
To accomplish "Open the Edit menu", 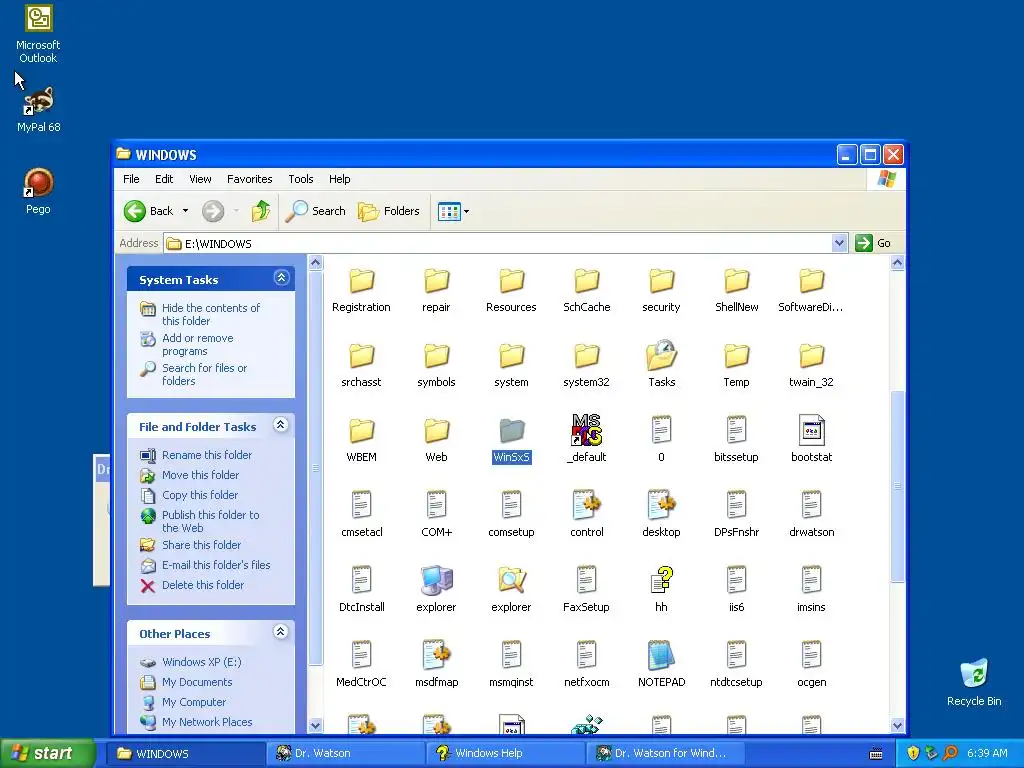I will [x=164, y=179].
